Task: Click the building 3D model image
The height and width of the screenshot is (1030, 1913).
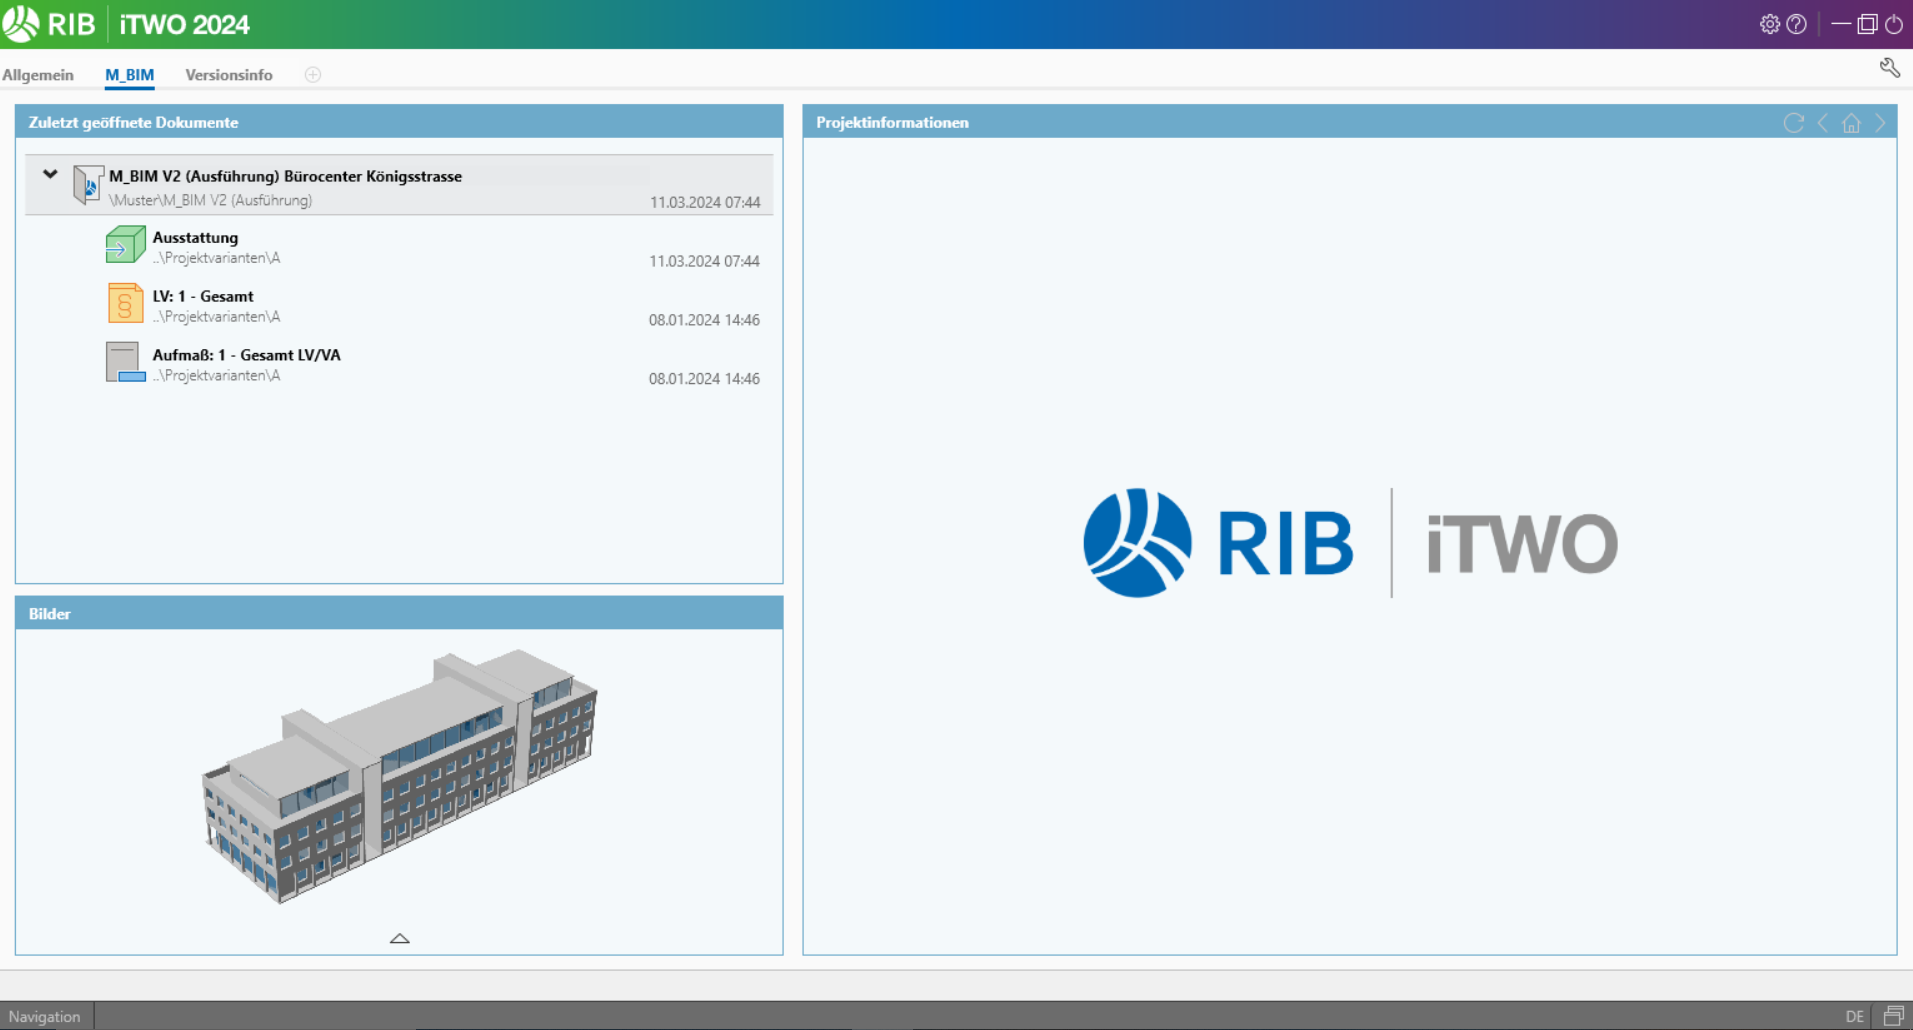Action: pyautogui.click(x=400, y=776)
